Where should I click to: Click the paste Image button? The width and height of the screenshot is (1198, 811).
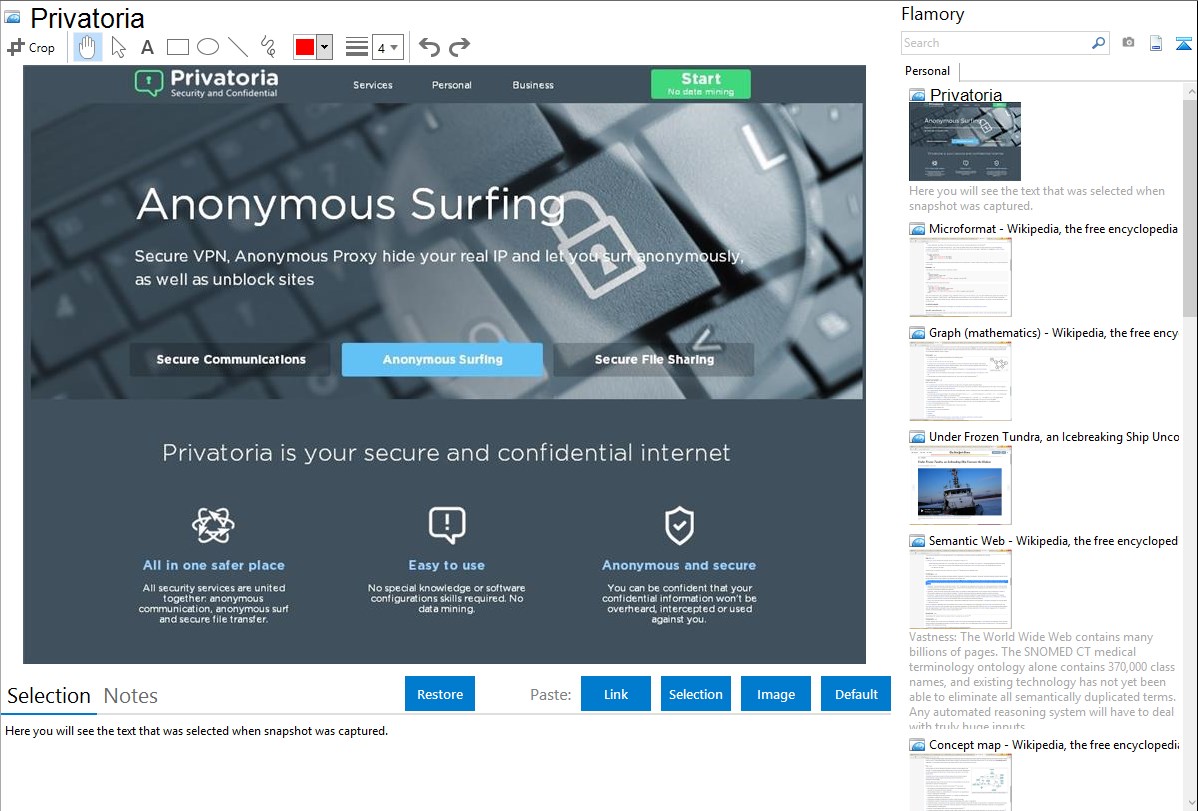click(x=775, y=694)
